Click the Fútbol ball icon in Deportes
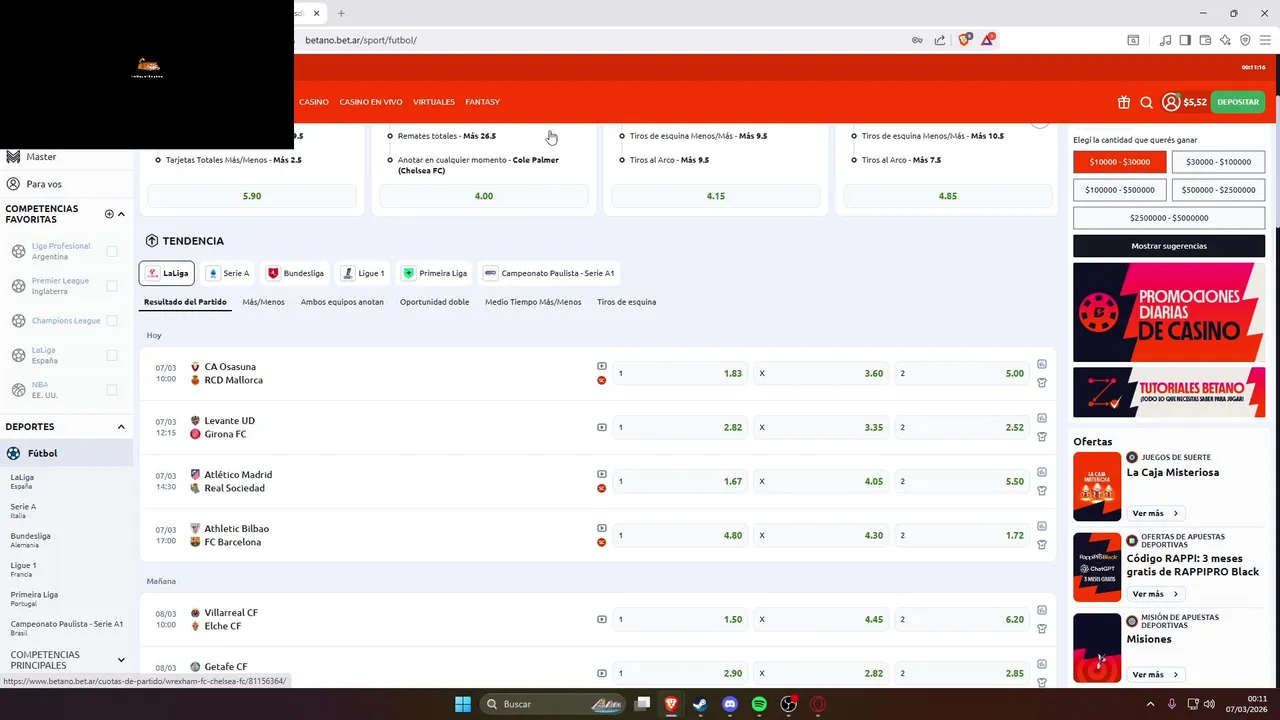The image size is (1280, 720). 14,453
